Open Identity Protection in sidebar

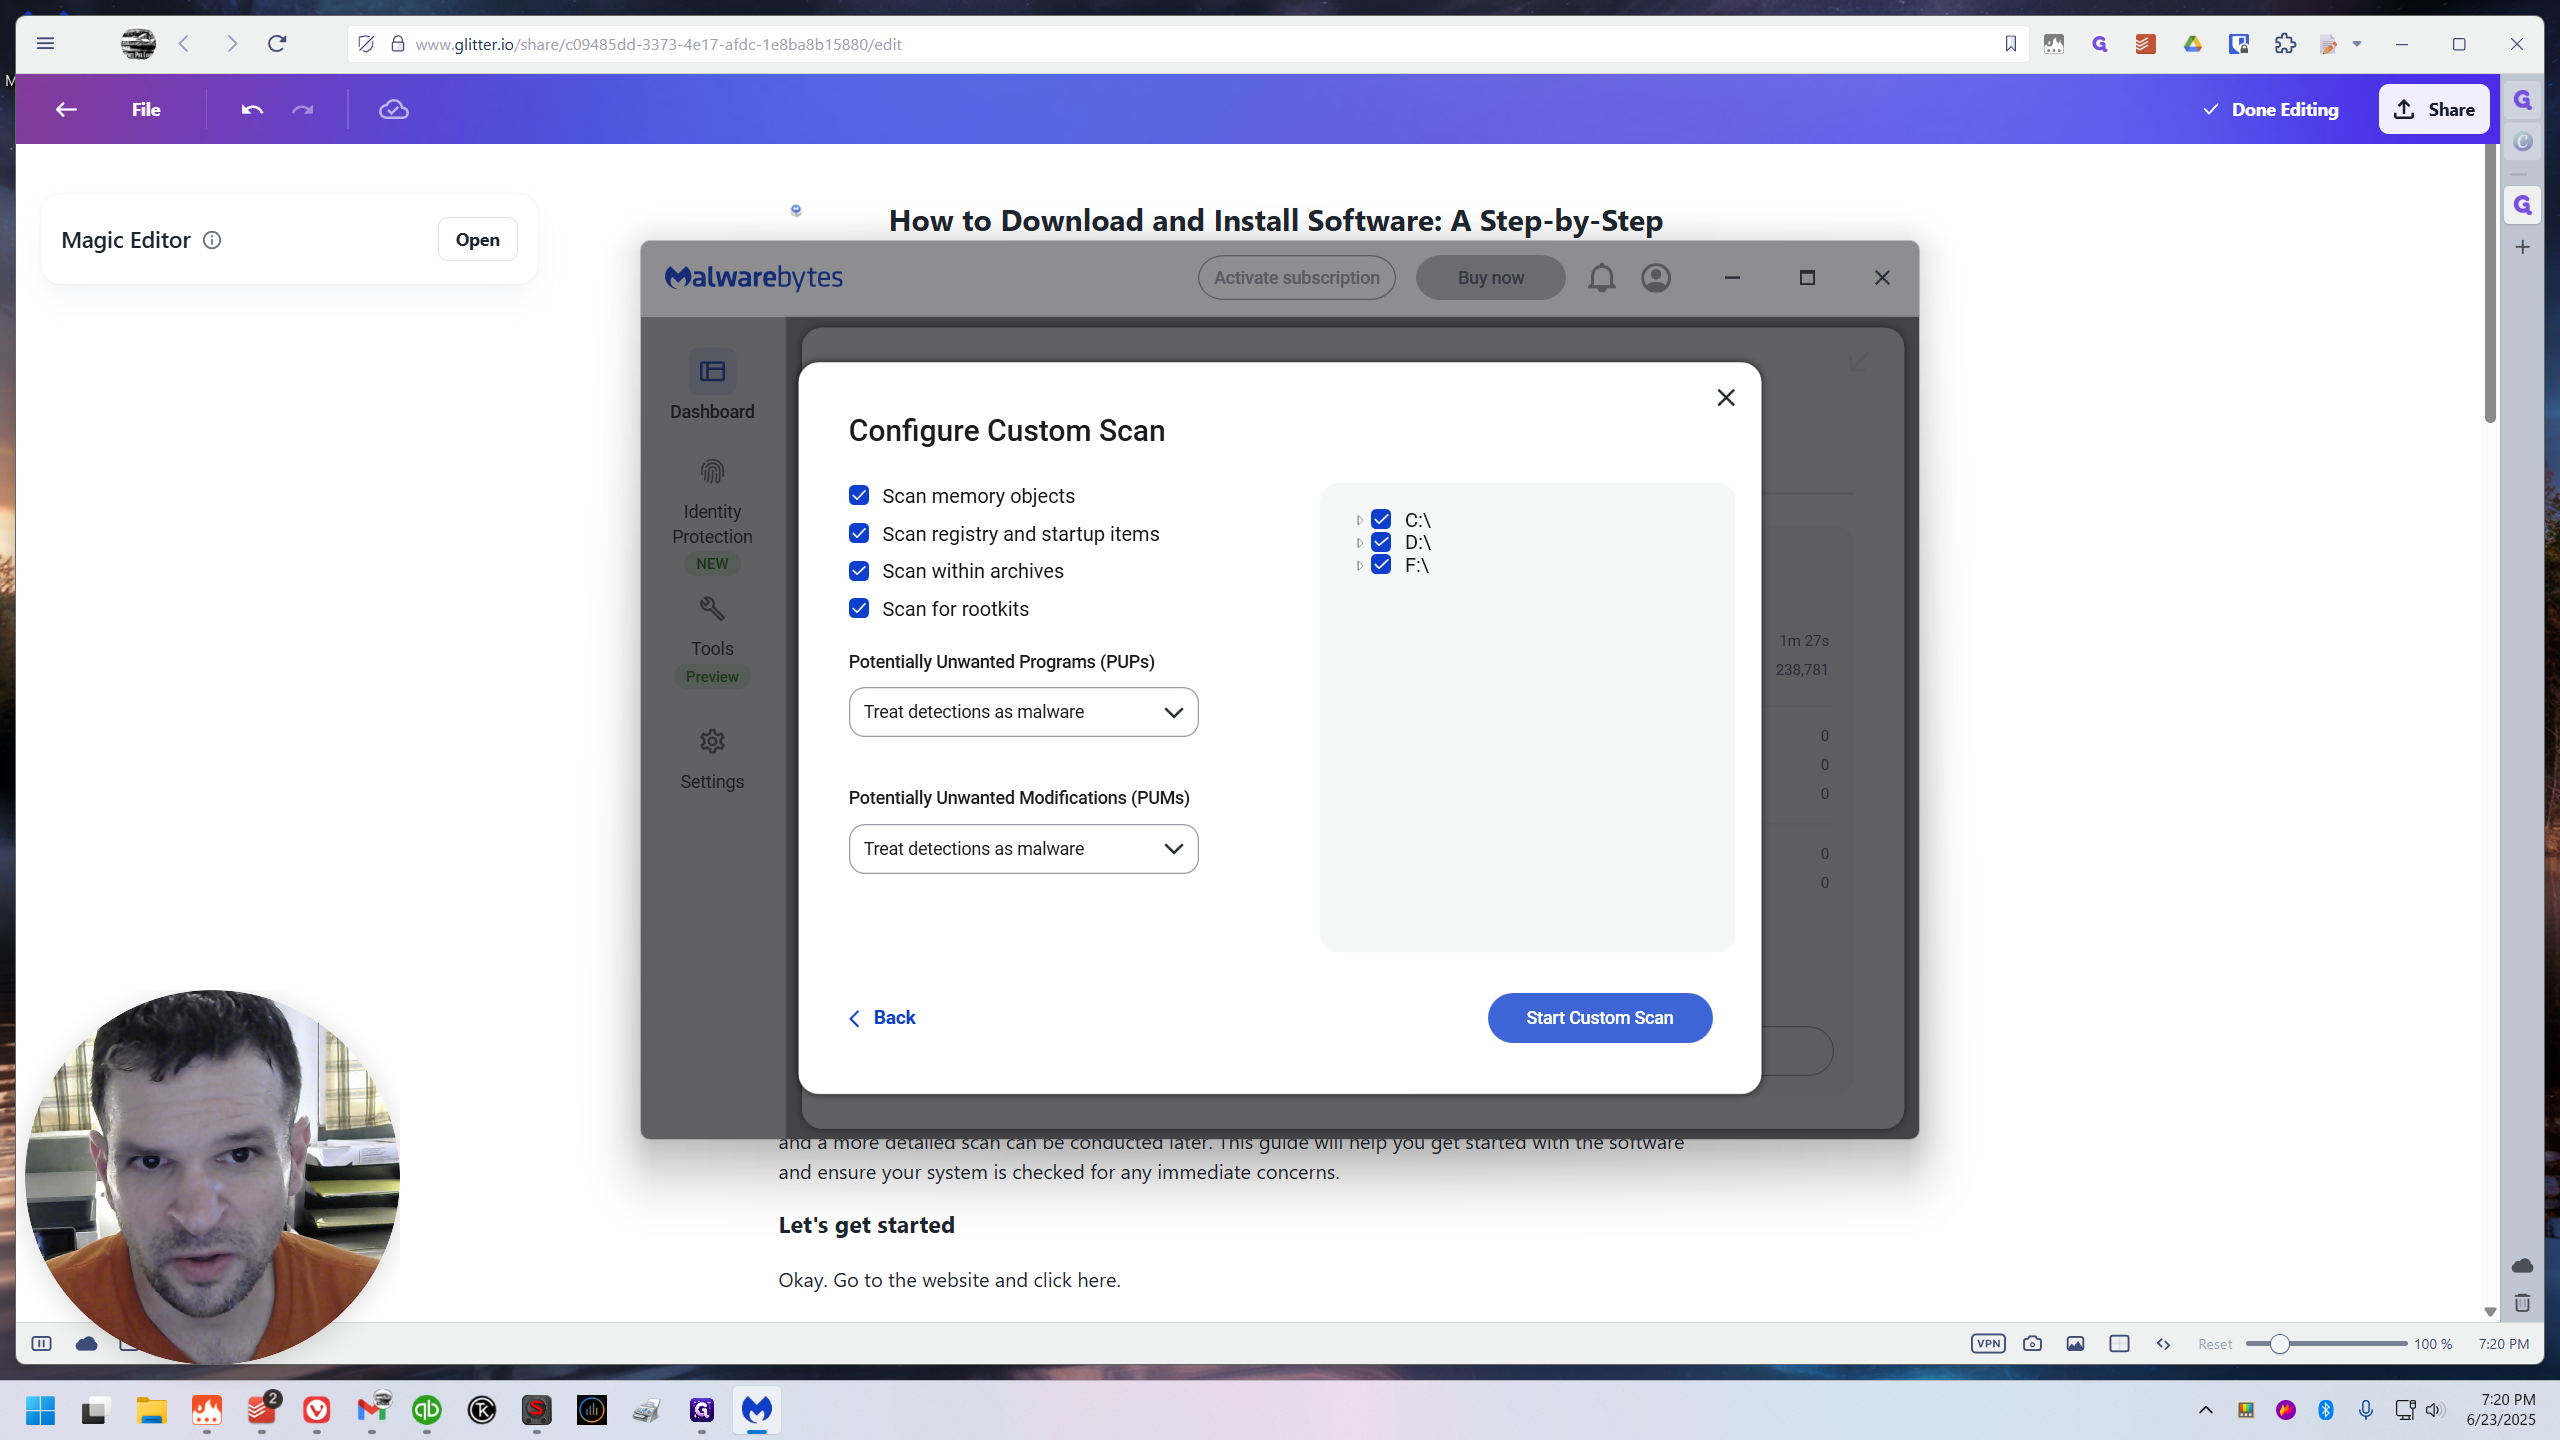click(x=712, y=514)
